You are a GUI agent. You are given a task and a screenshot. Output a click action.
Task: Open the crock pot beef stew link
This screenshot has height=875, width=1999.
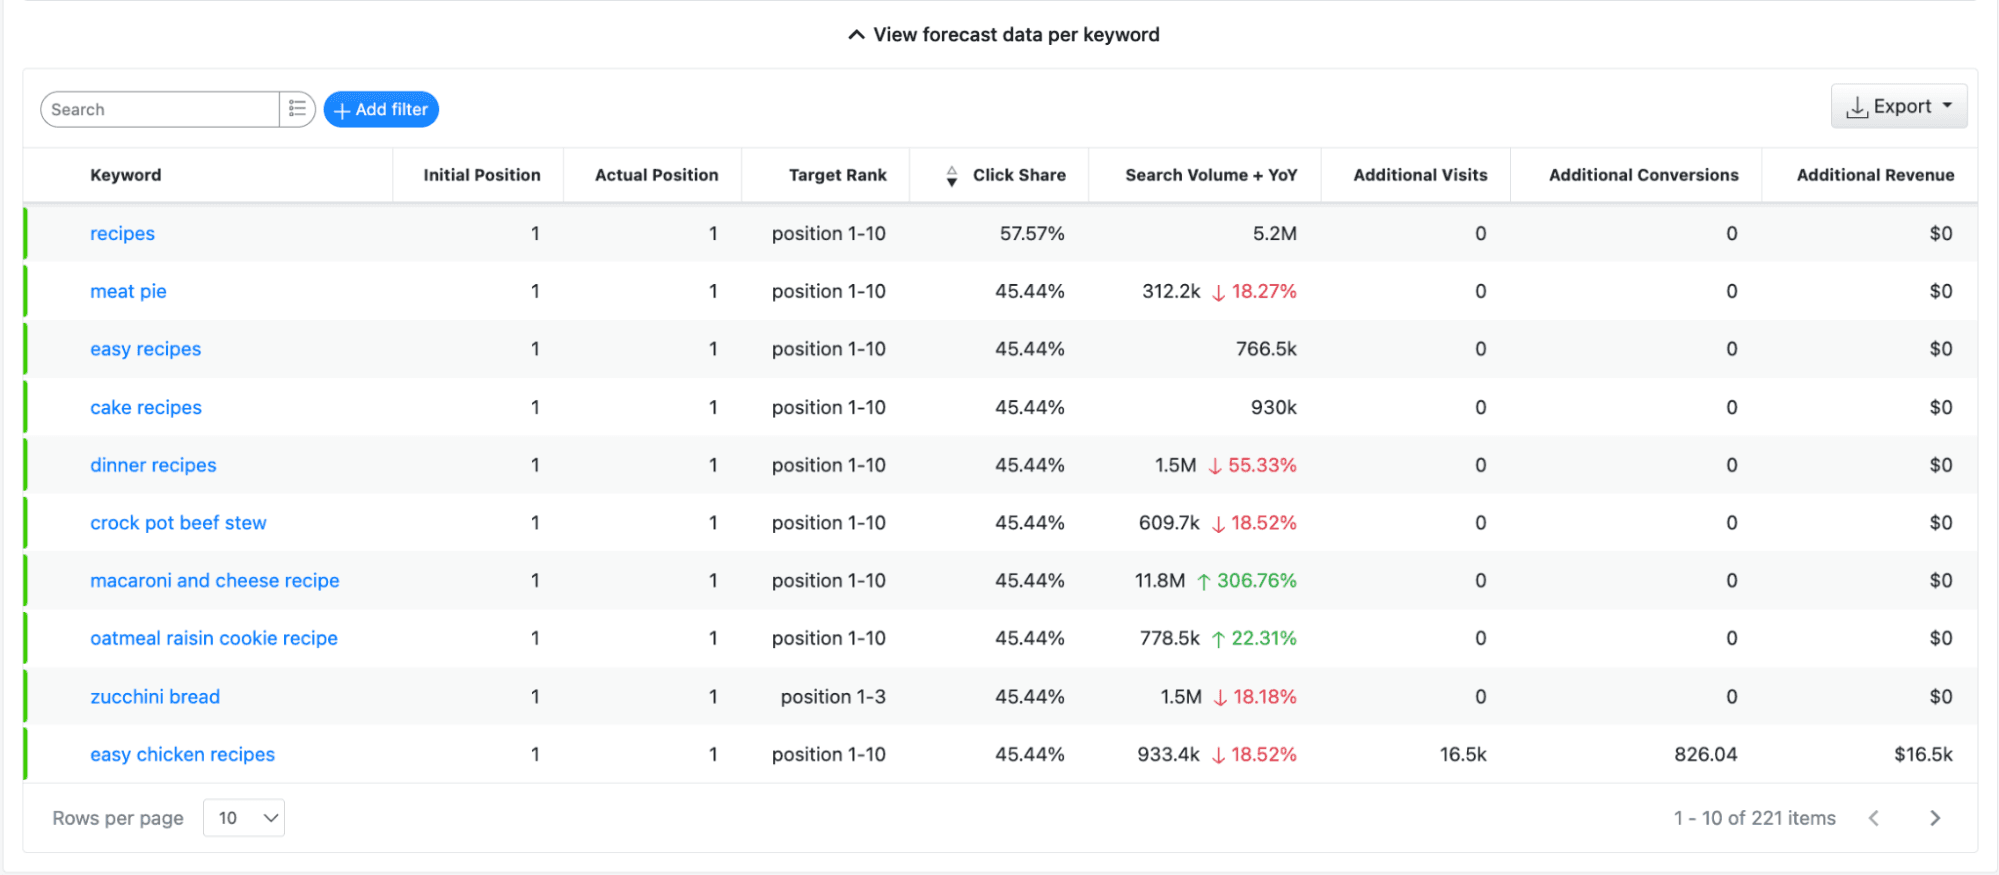pos(178,522)
